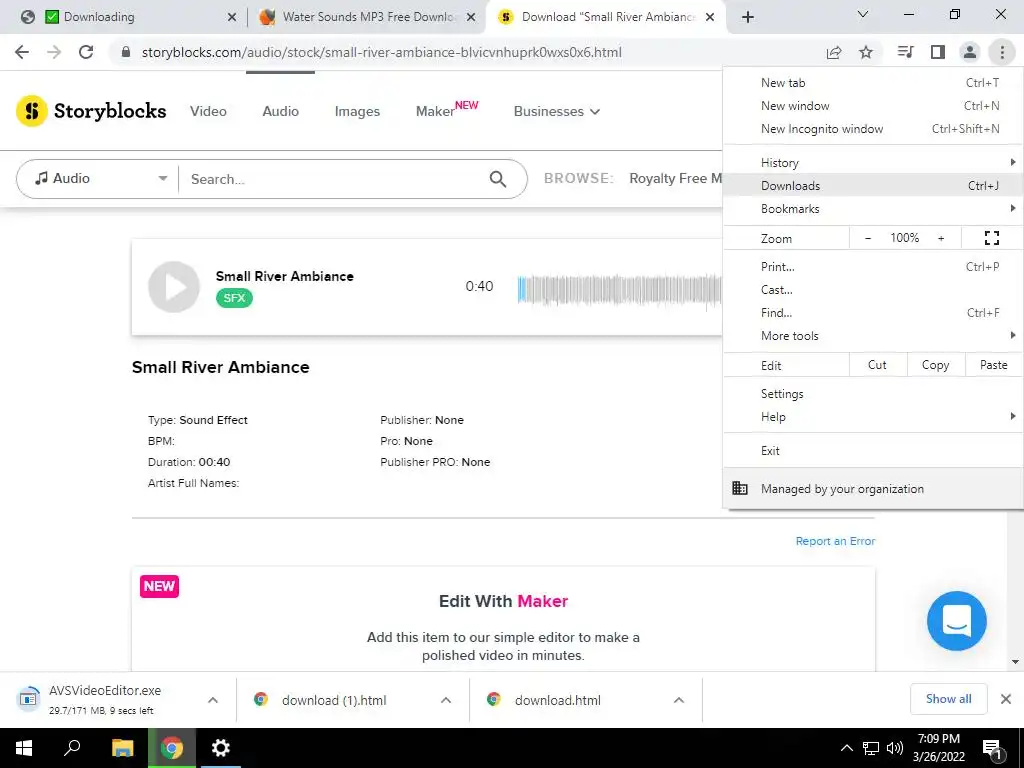Expand the Businesses nav dropdown
Image resolution: width=1024 pixels, height=768 pixels.
click(x=556, y=112)
